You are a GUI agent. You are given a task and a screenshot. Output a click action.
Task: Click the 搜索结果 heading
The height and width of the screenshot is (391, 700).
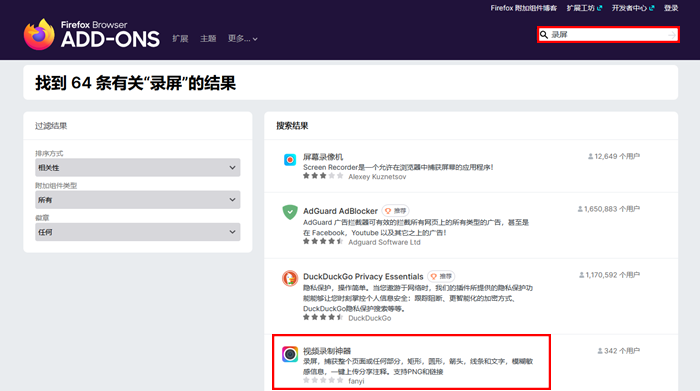pyautogui.click(x=292, y=126)
